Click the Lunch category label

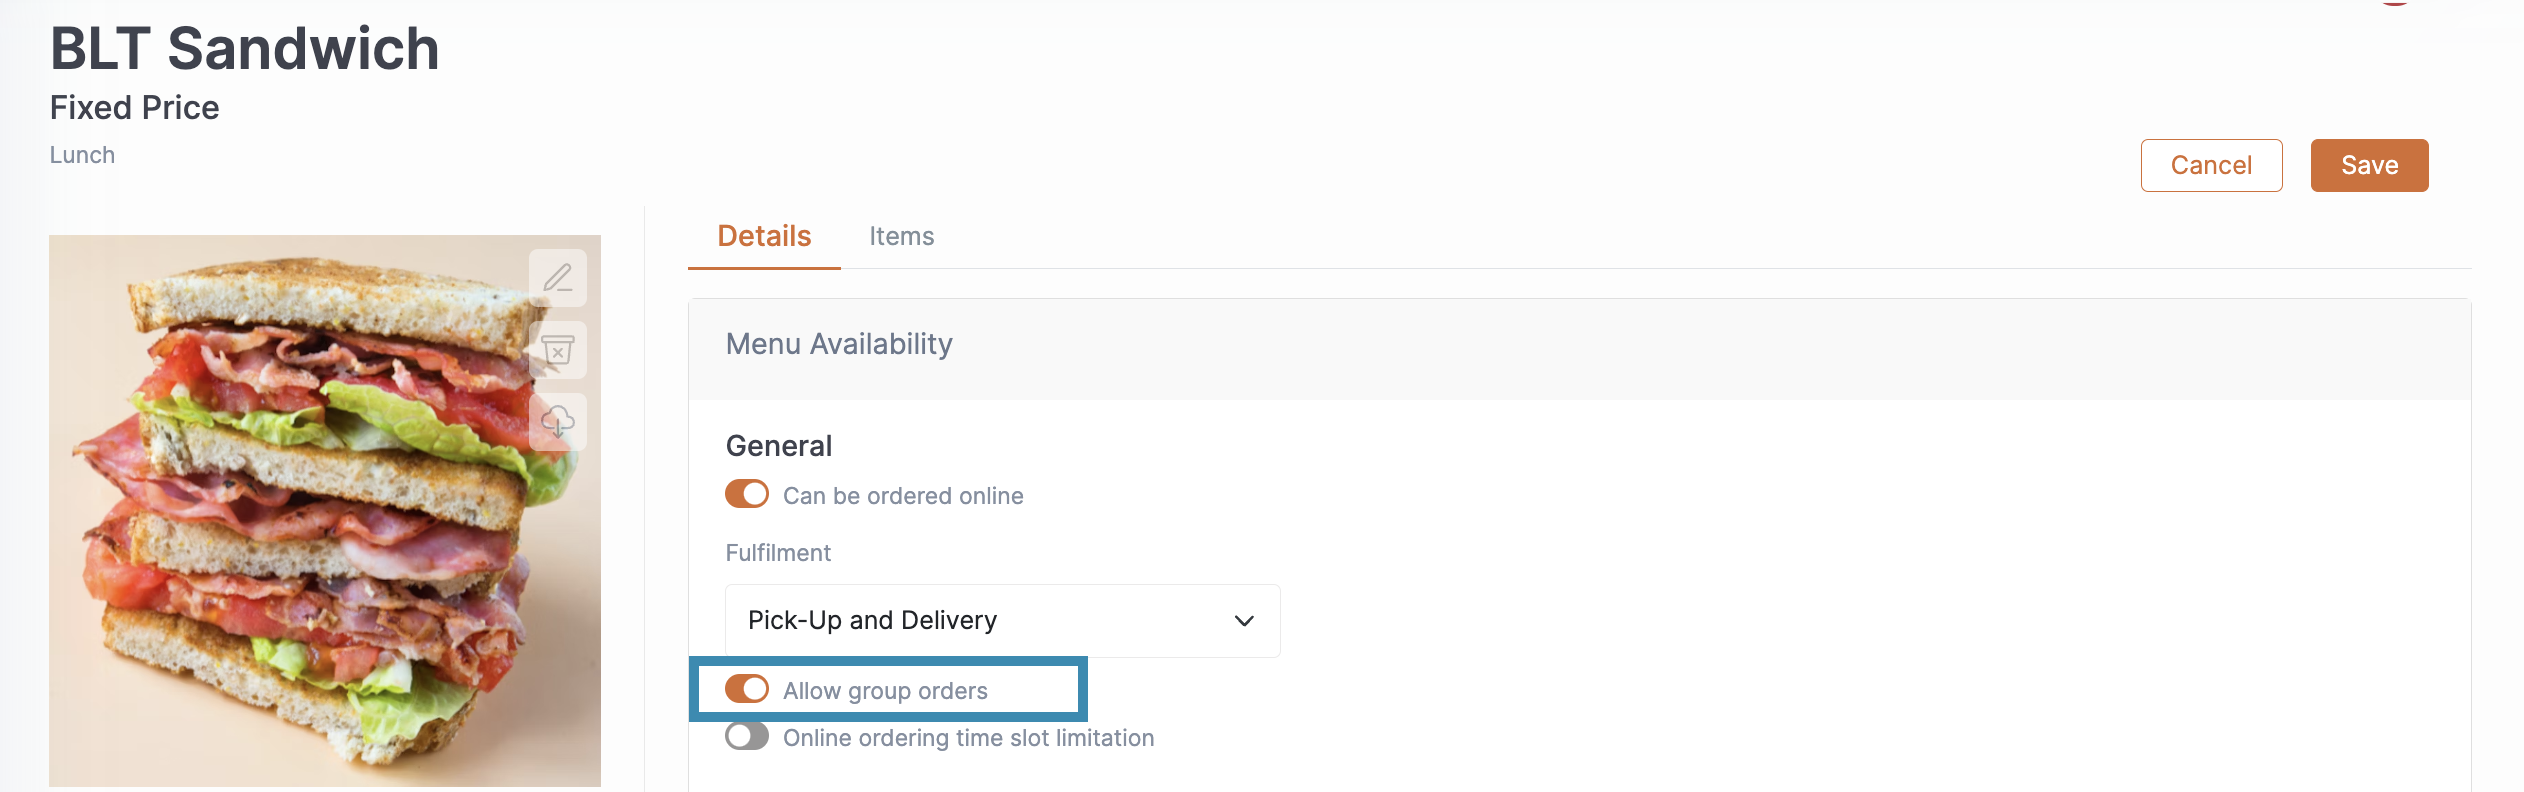pyautogui.click(x=82, y=155)
